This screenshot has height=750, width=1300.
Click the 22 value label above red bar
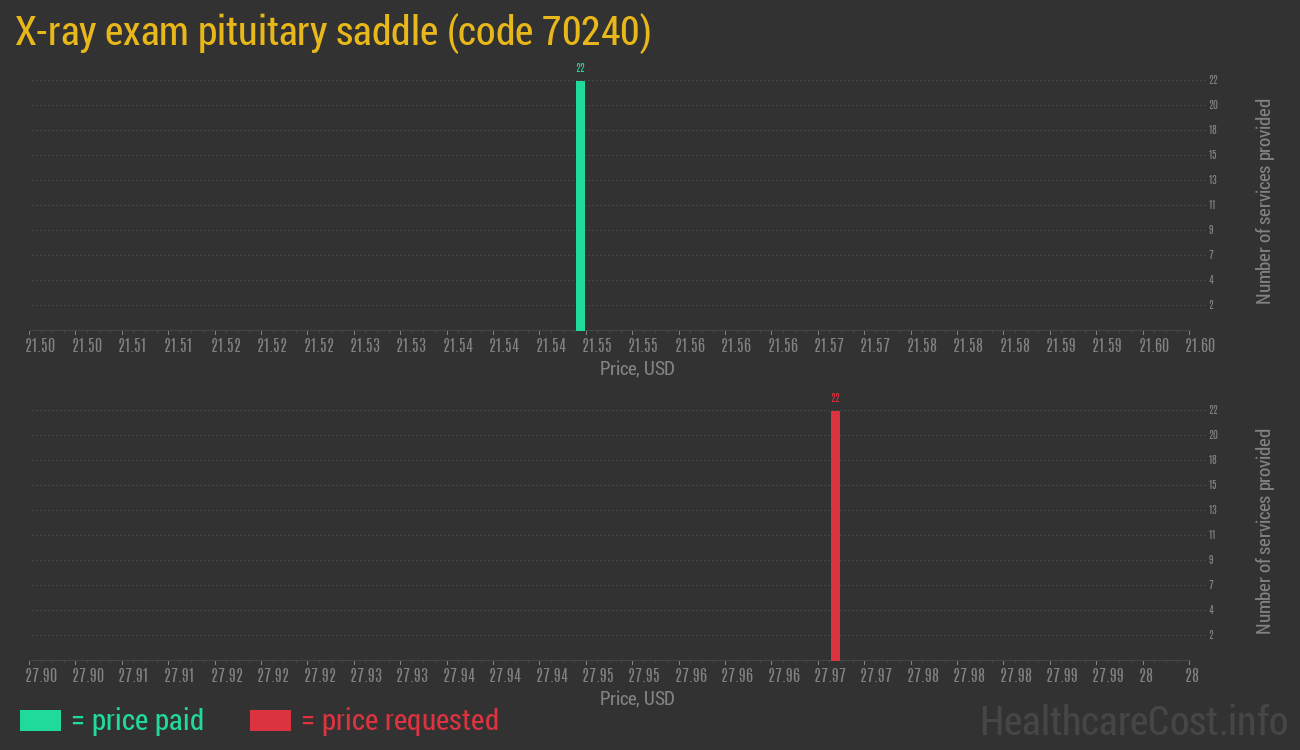[x=835, y=398]
